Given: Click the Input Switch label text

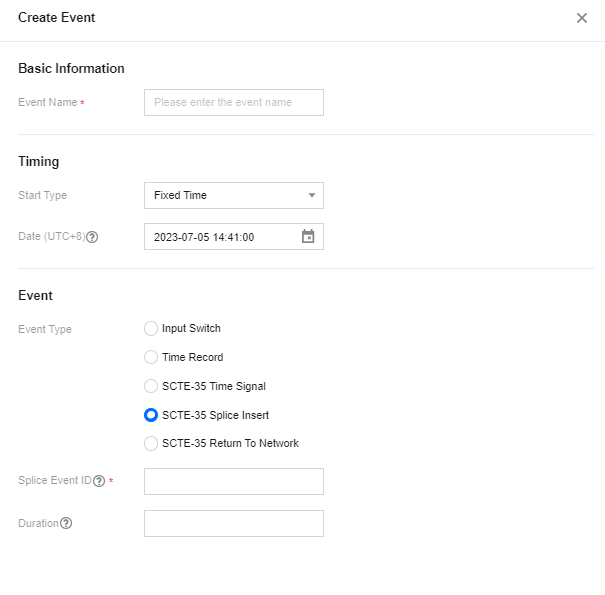Looking at the screenshot, I should (191, 328).
